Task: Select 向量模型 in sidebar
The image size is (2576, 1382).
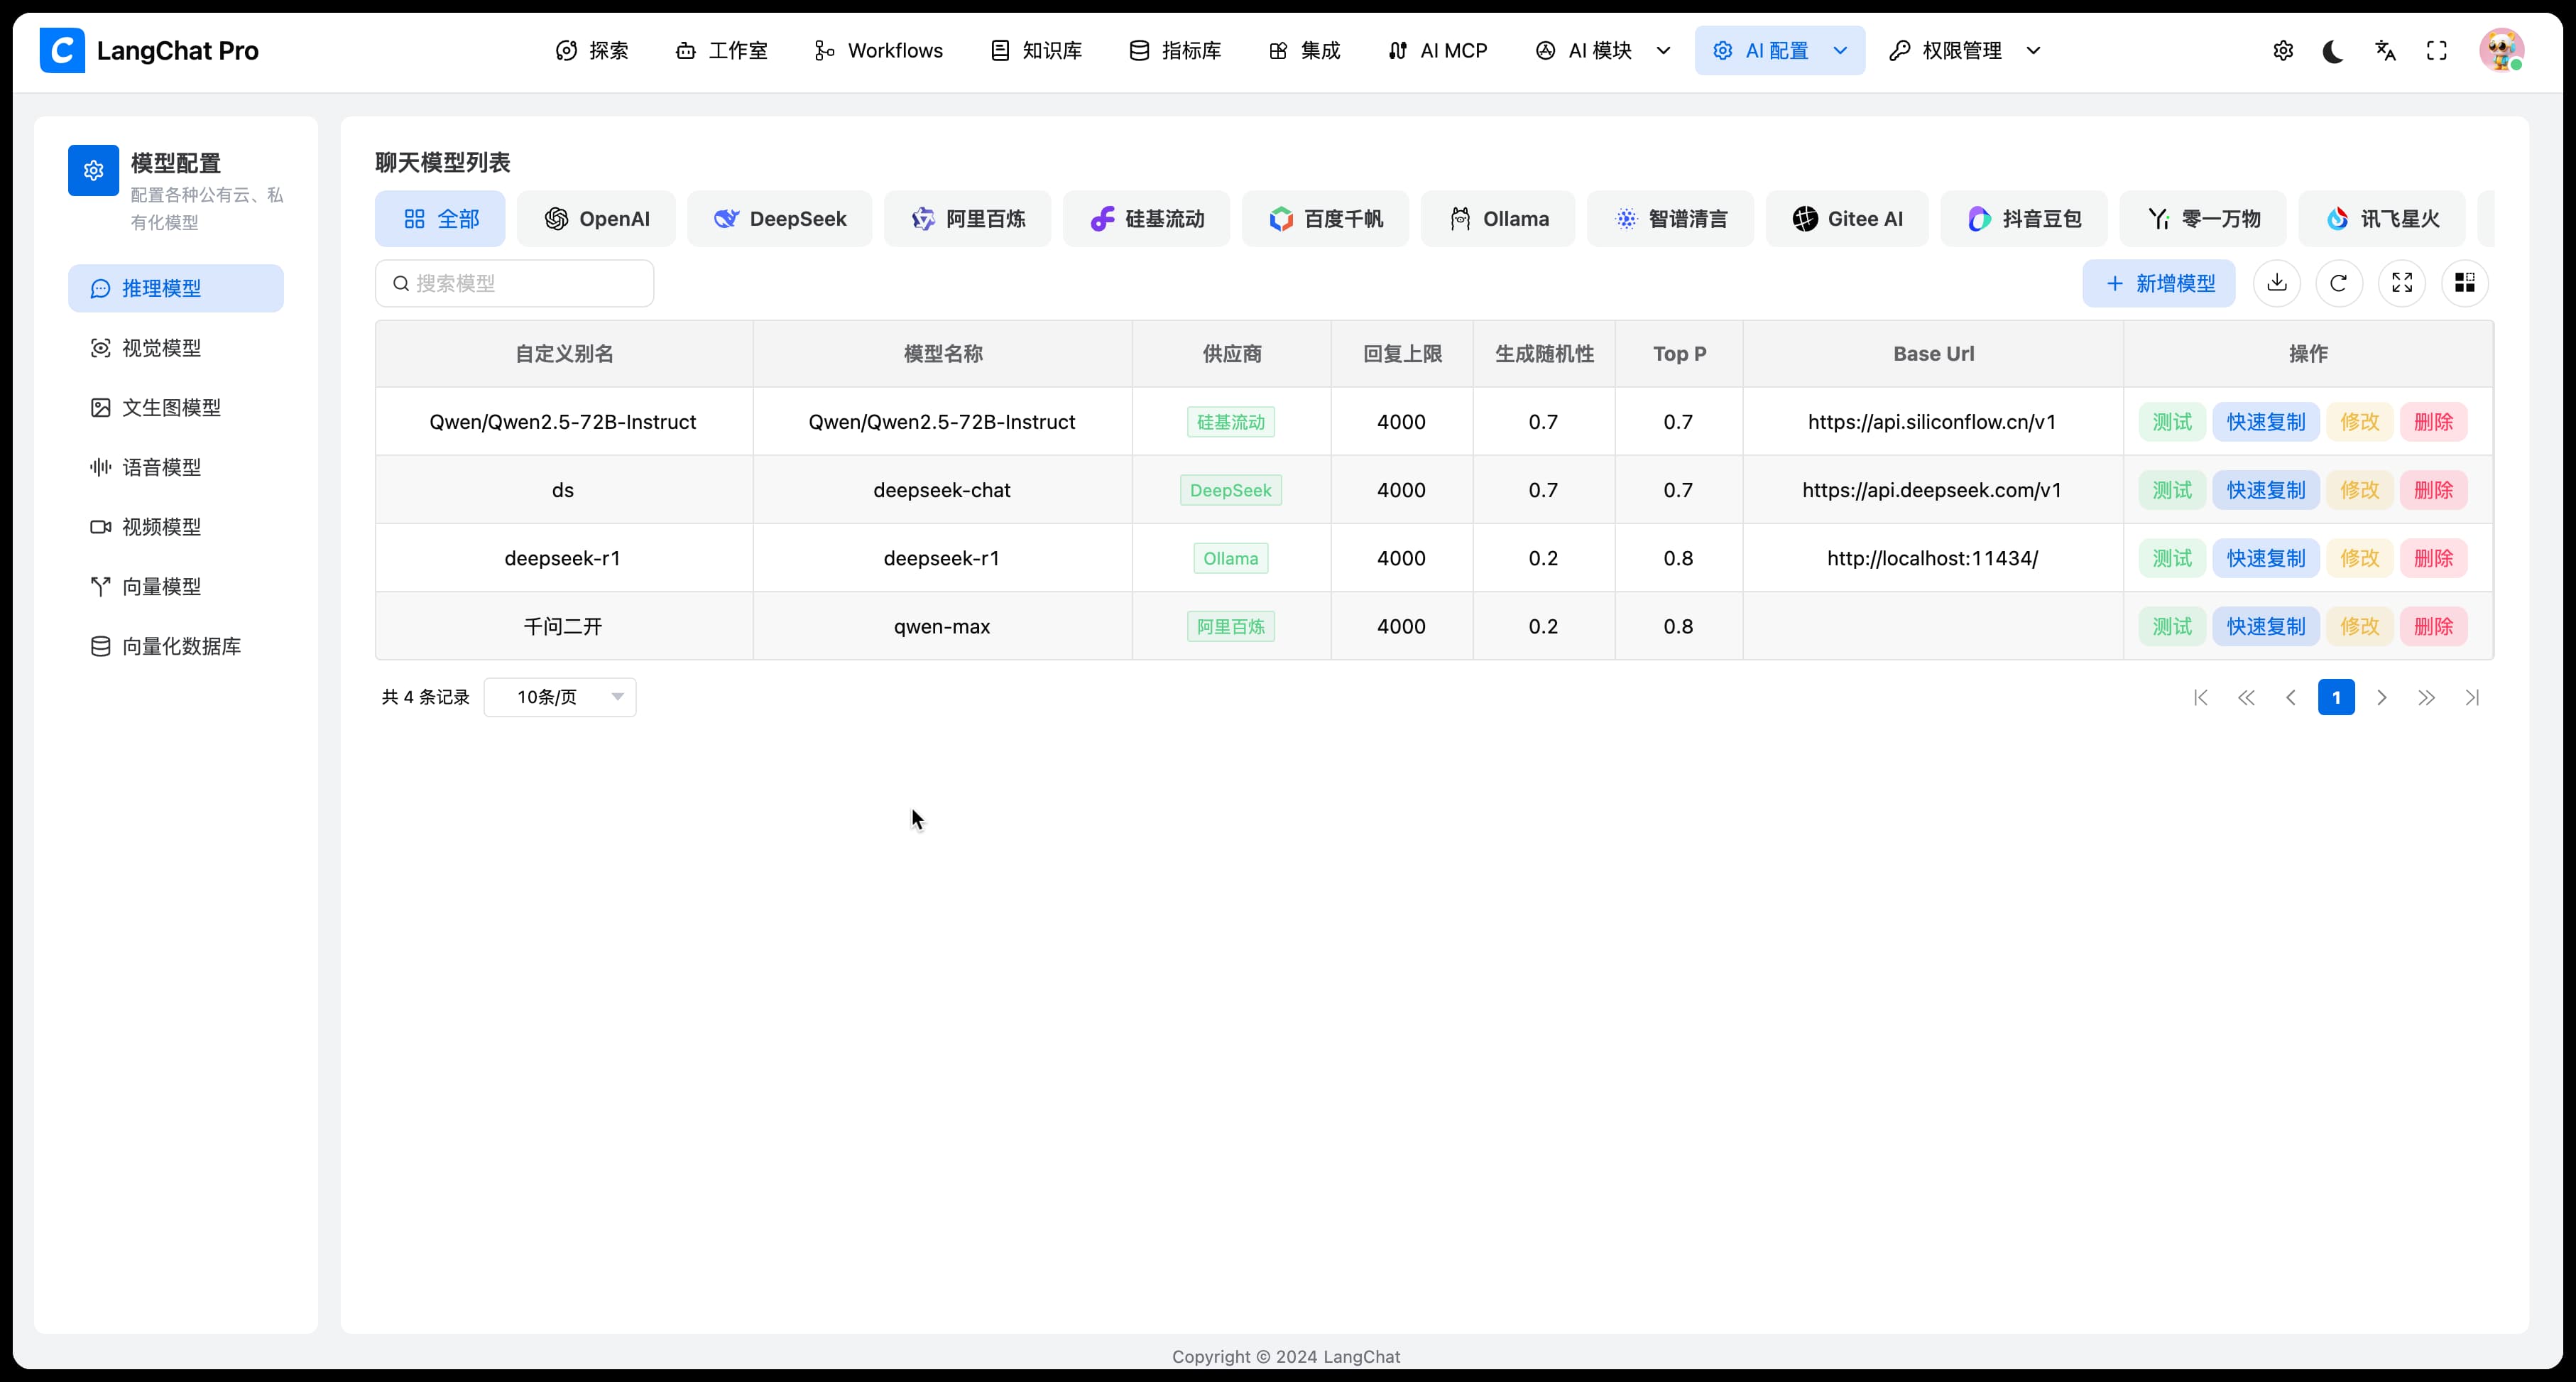Action: 176,586
